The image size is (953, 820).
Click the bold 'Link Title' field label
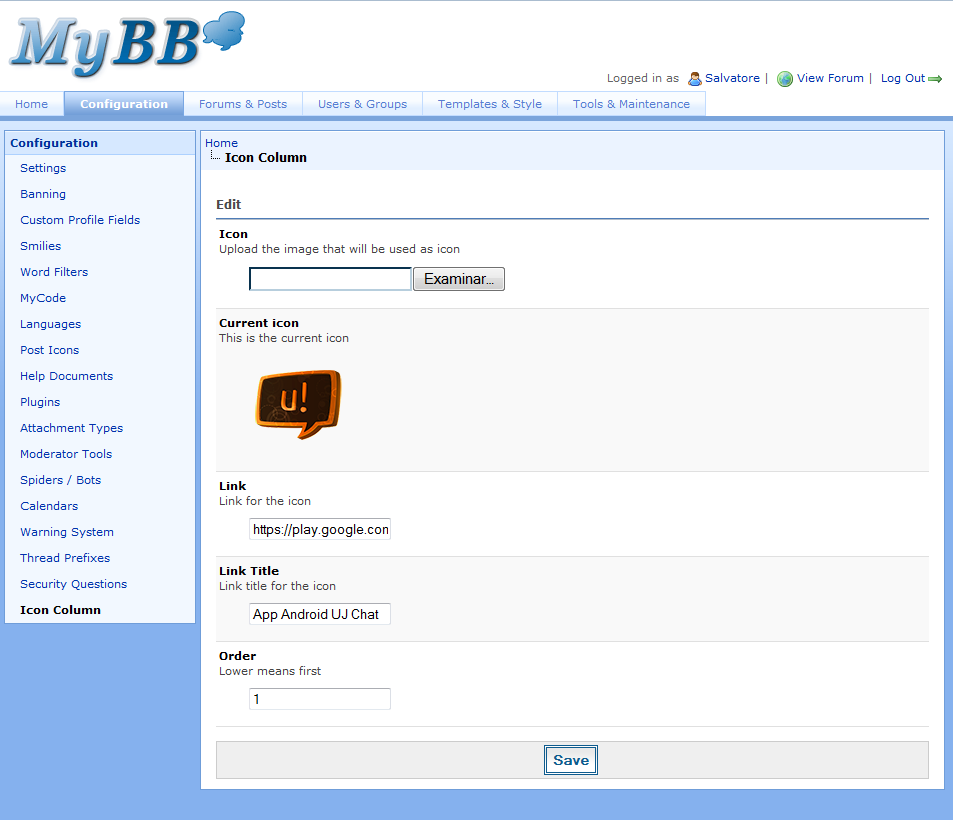point(249,571)
